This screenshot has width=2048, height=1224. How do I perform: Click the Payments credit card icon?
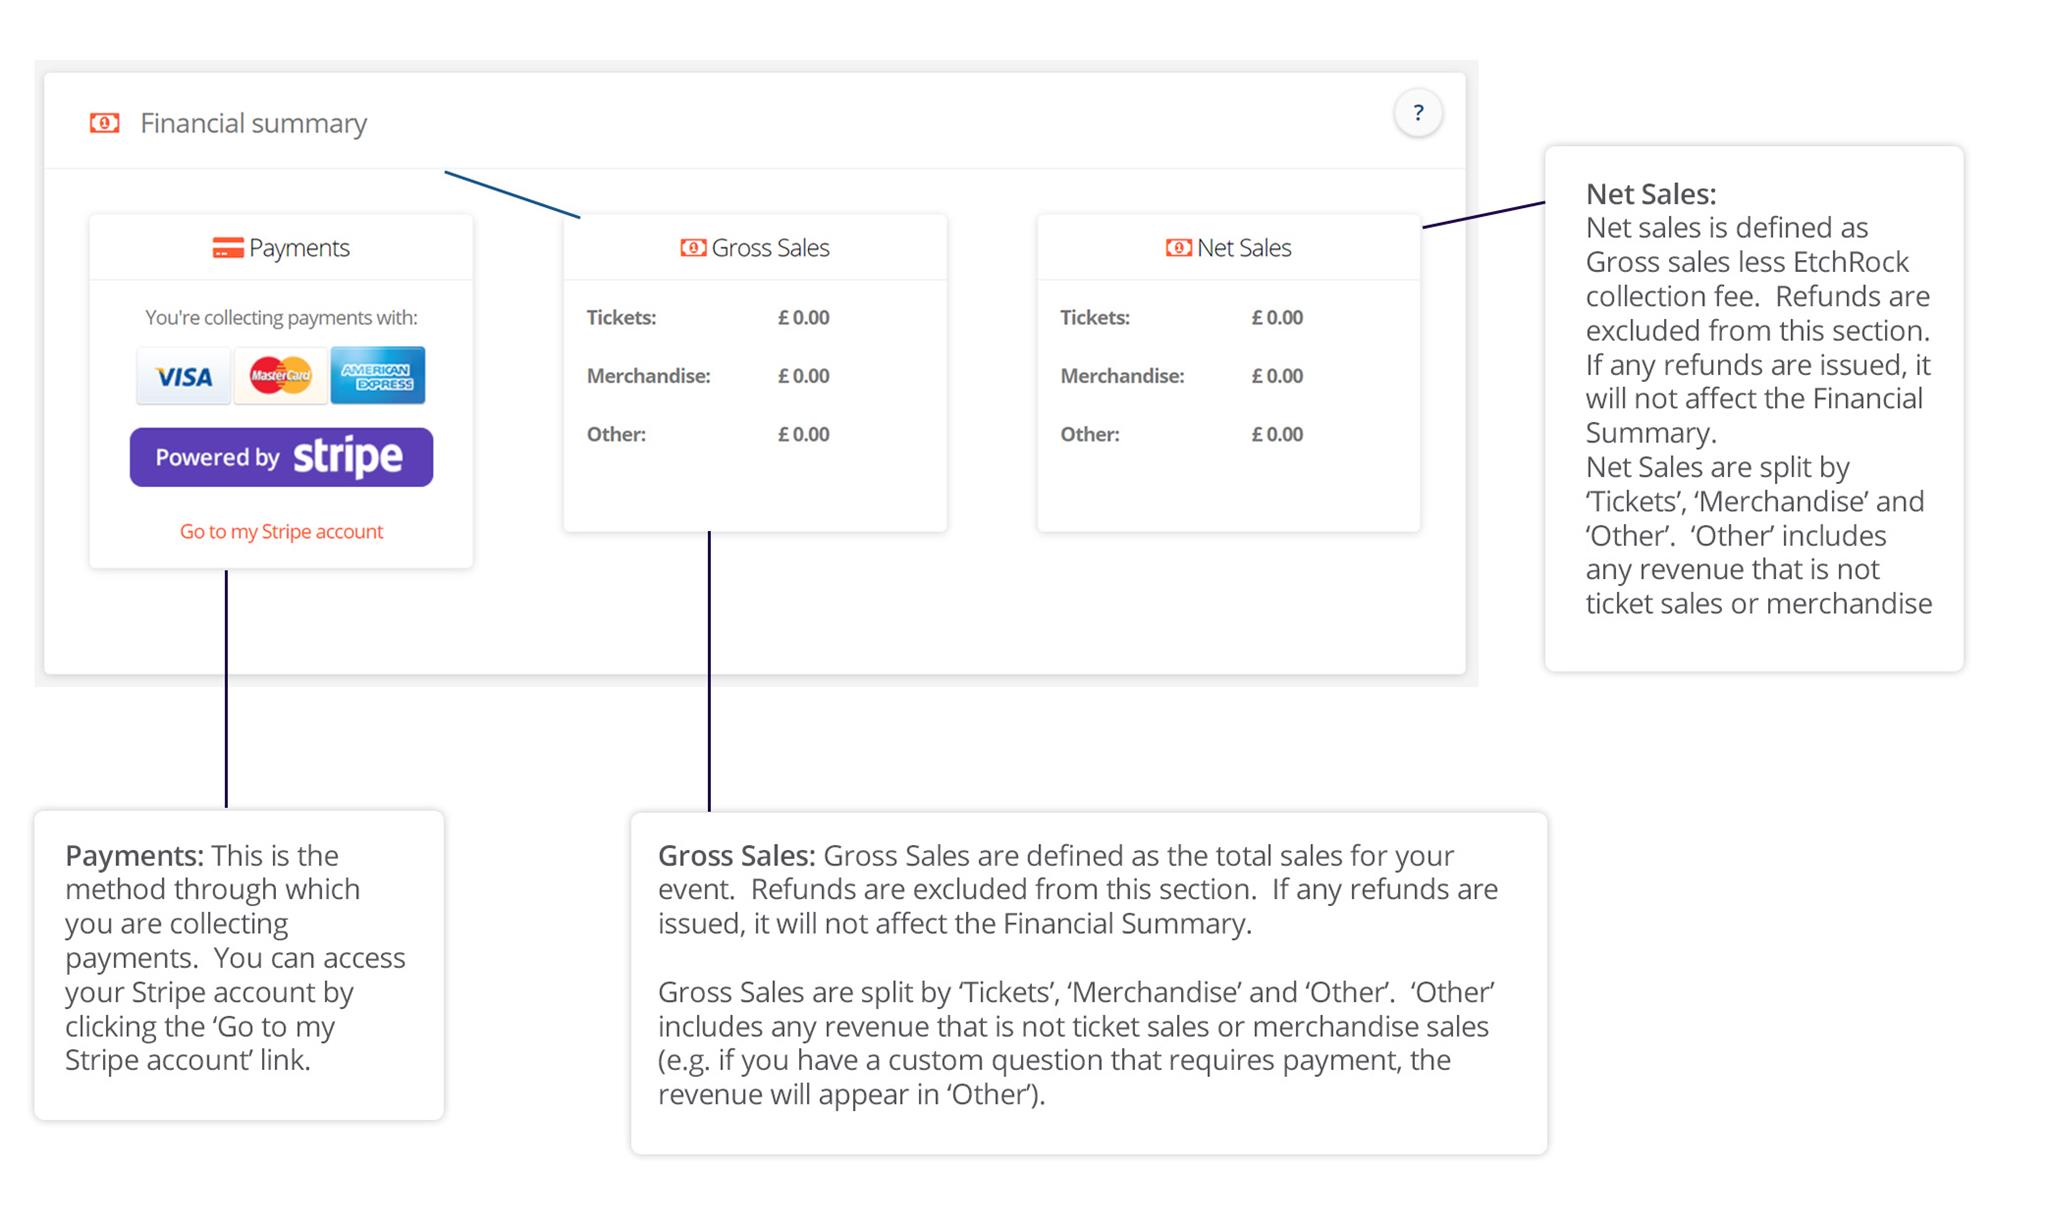227,248
